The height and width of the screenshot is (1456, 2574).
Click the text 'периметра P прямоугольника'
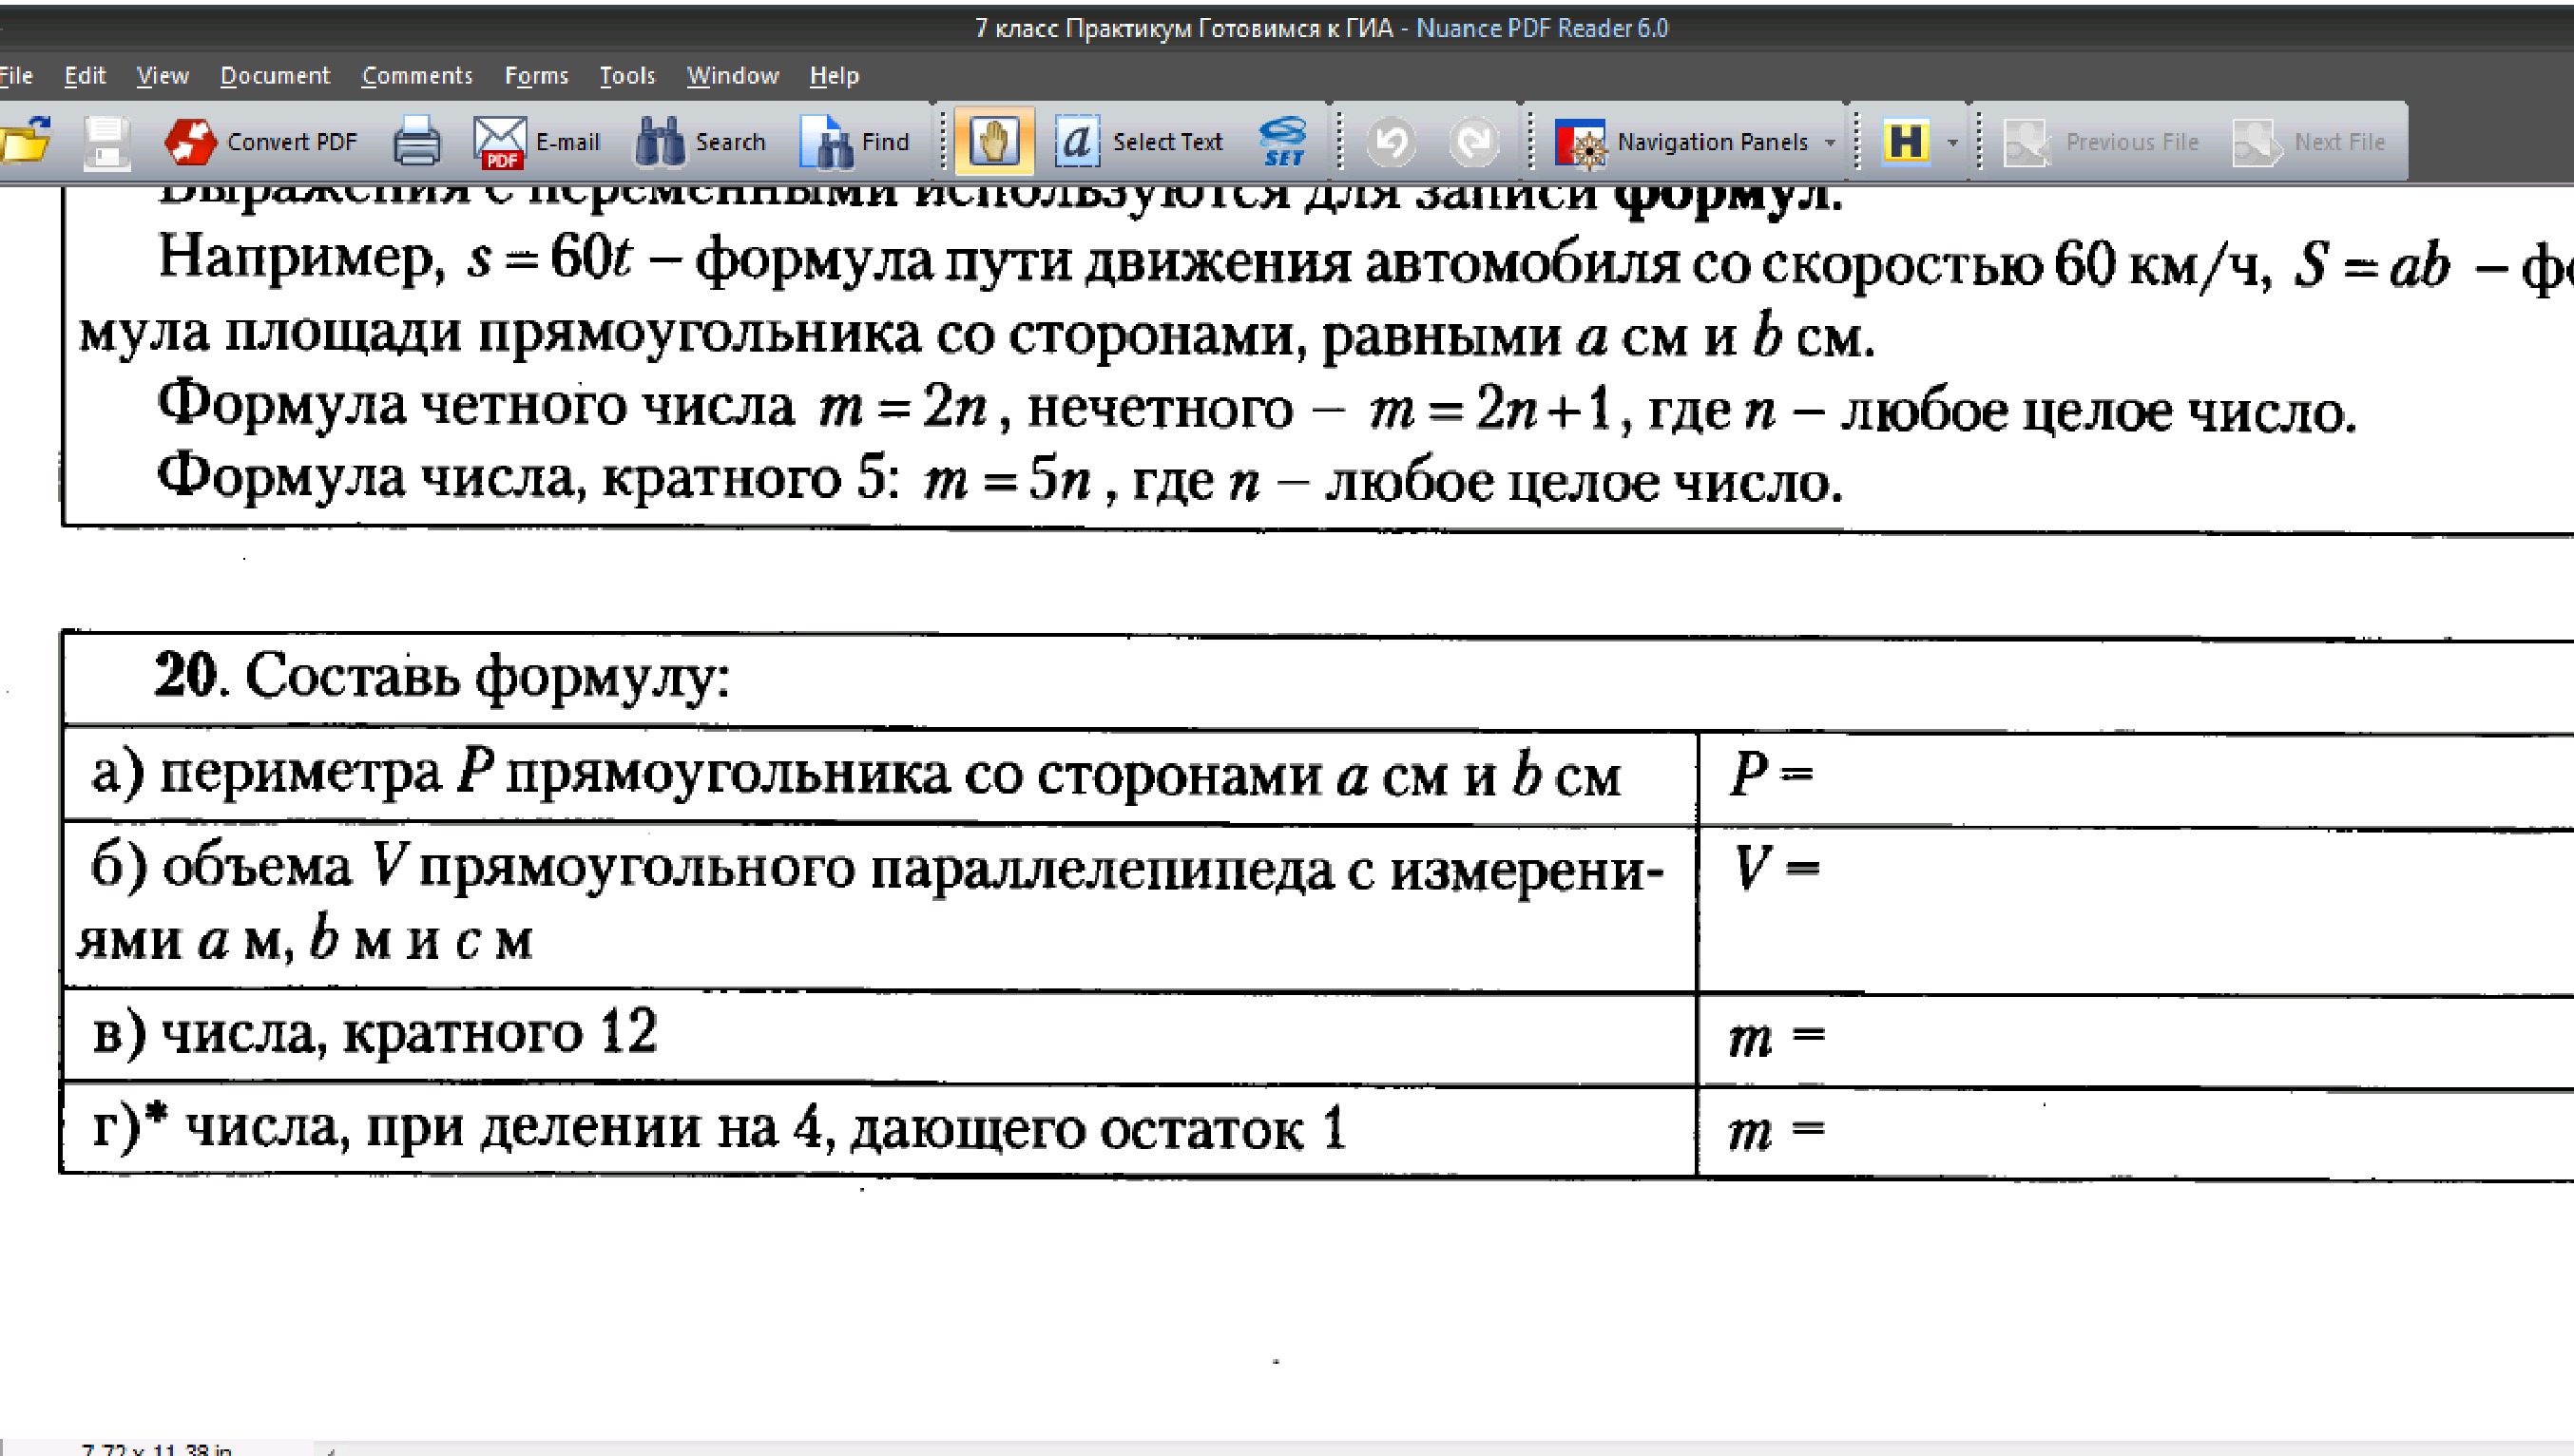pos(554,774)
